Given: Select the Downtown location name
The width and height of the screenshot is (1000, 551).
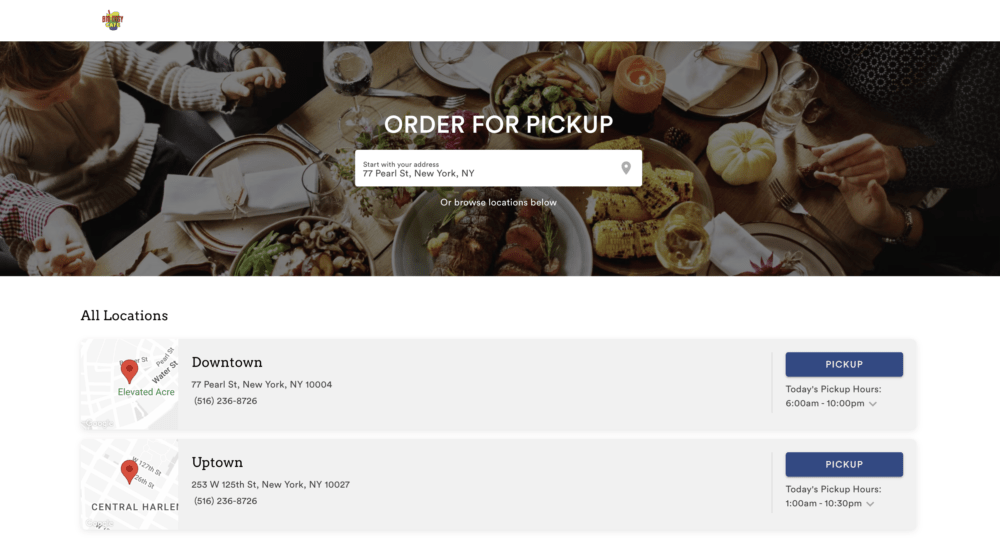Looking at the screenshot, I should (227, 362).
